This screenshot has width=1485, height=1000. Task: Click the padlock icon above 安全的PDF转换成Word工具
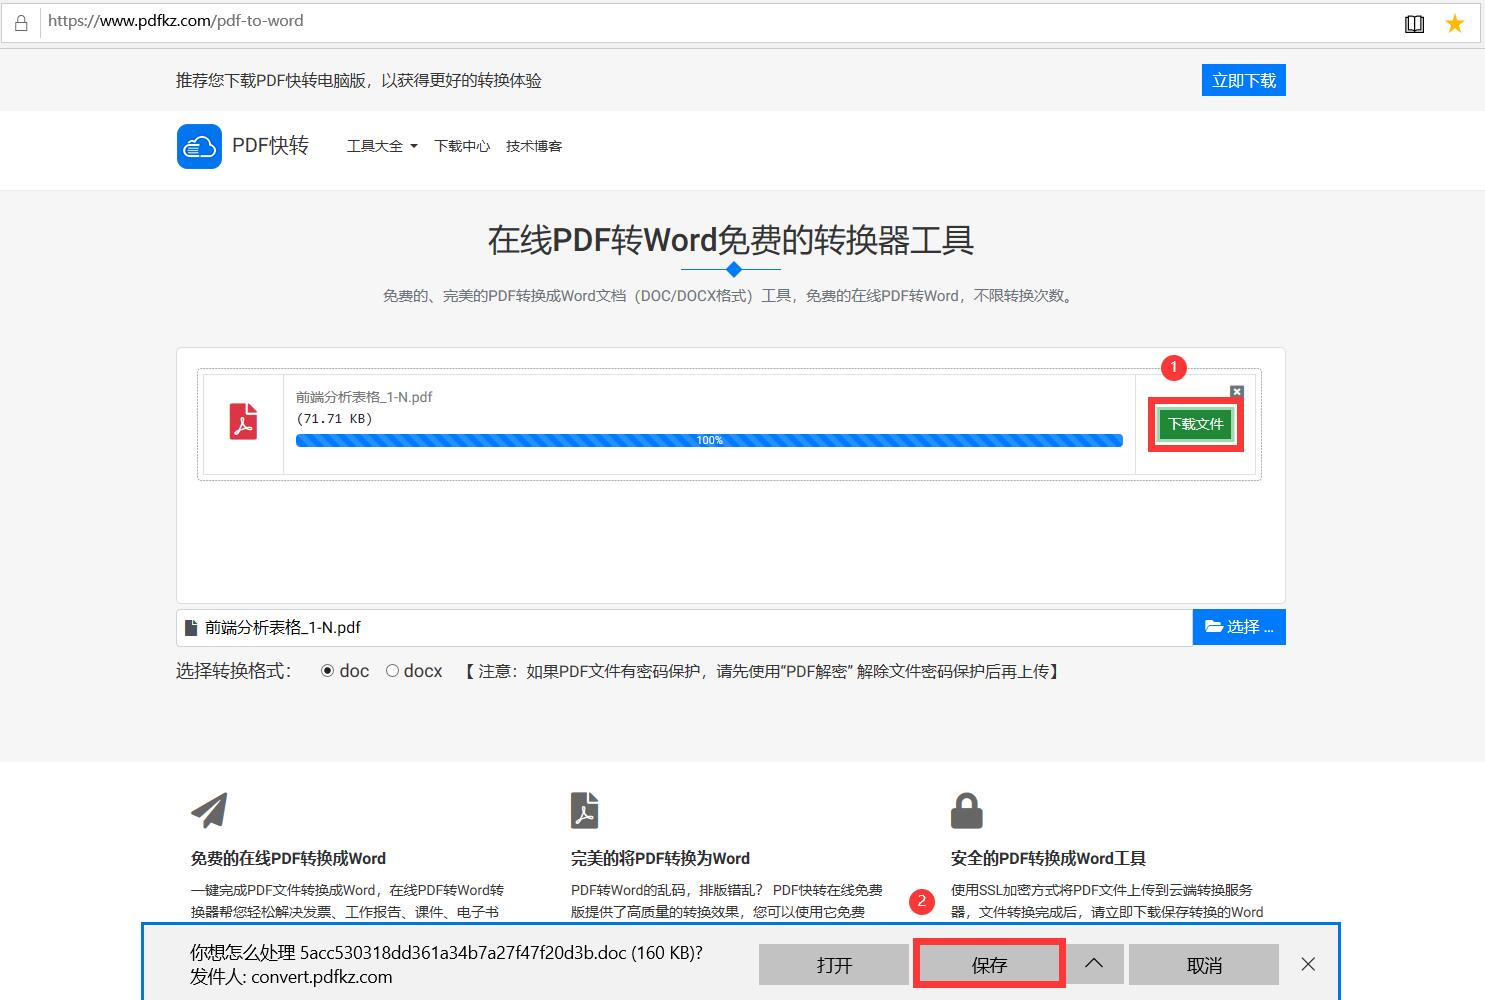click(967, 810)
